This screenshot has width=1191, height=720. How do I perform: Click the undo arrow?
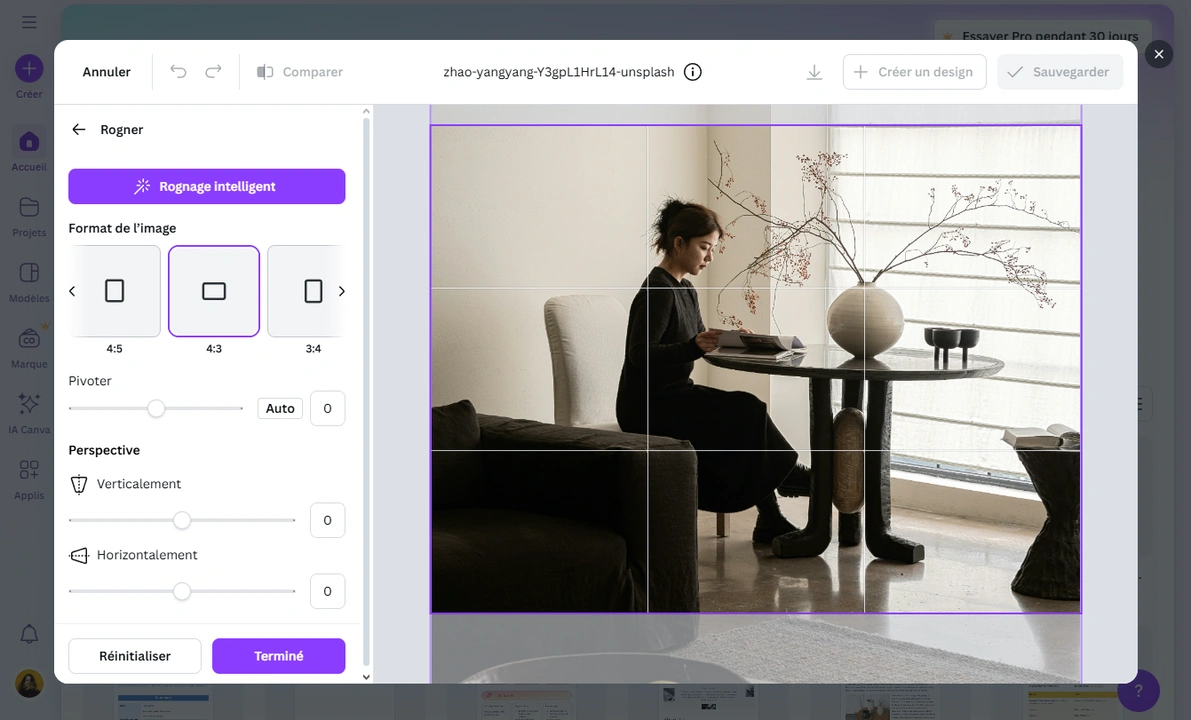(x=178, y=71)
